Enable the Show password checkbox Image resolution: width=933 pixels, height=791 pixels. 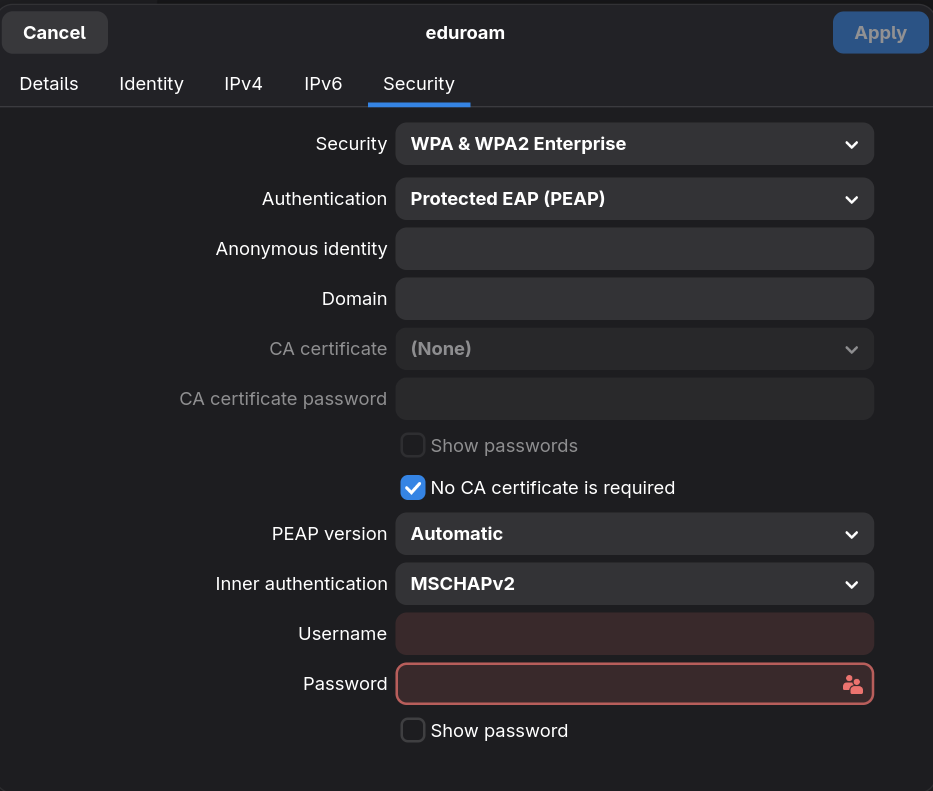(413, 730)
